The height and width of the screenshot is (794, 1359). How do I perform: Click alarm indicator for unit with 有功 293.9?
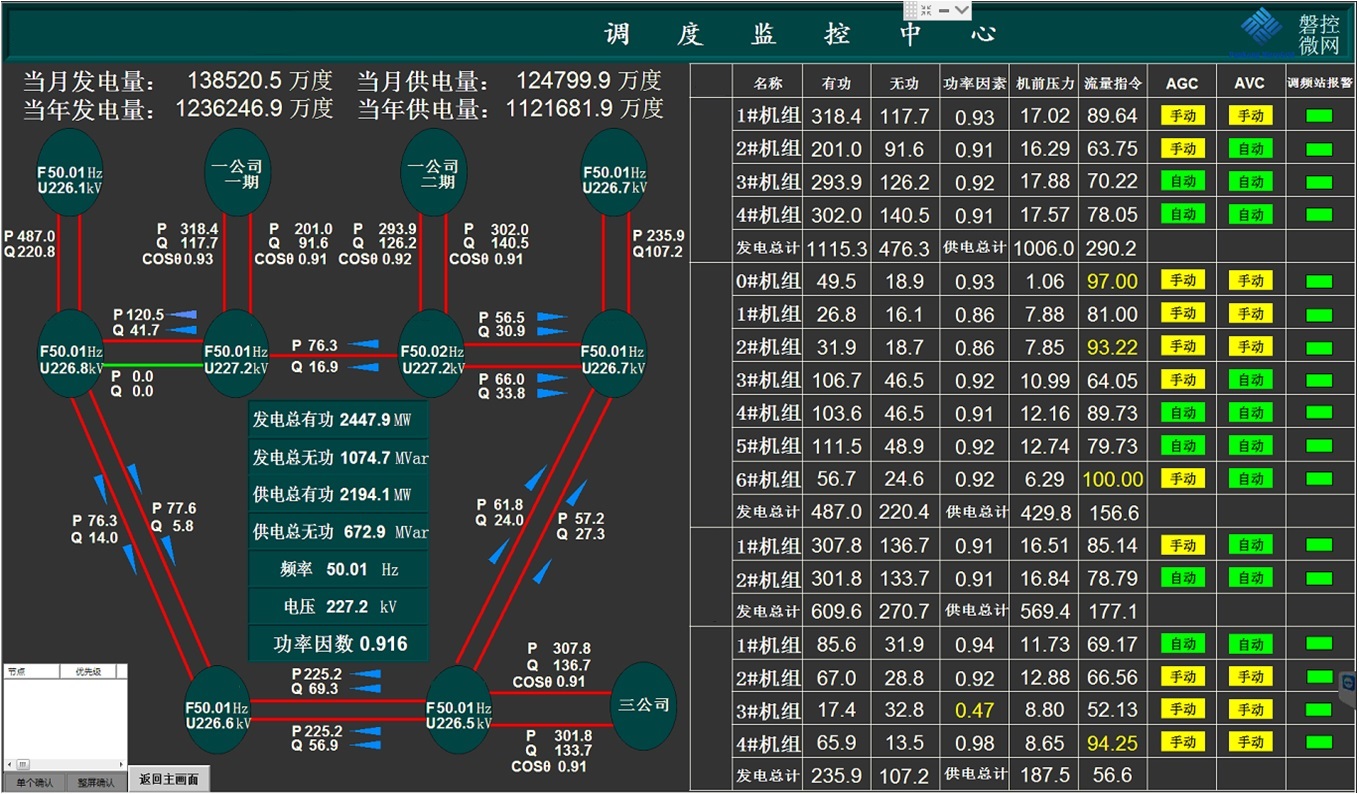tap(1319, 182)
